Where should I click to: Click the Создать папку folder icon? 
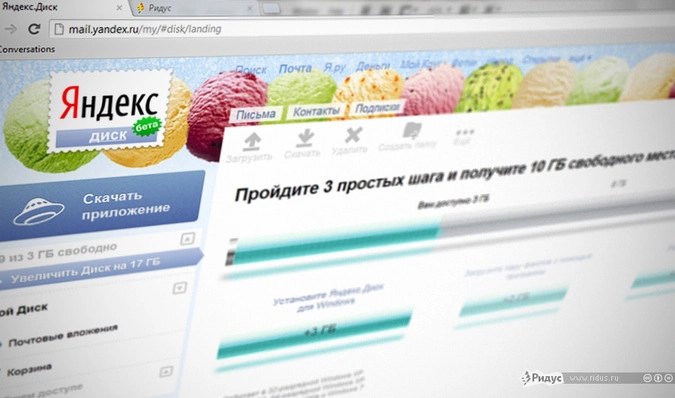pos(412,131)
